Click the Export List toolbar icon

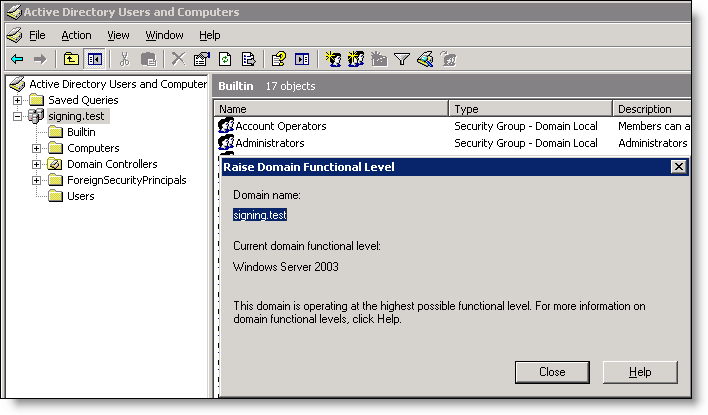248,60
